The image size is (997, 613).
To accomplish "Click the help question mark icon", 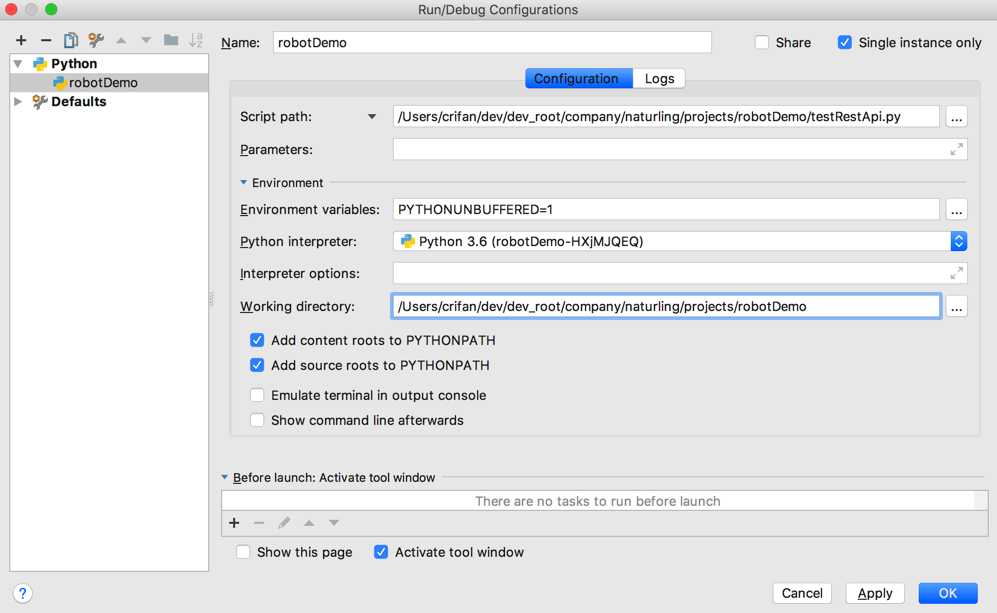I will coord(23,593).
